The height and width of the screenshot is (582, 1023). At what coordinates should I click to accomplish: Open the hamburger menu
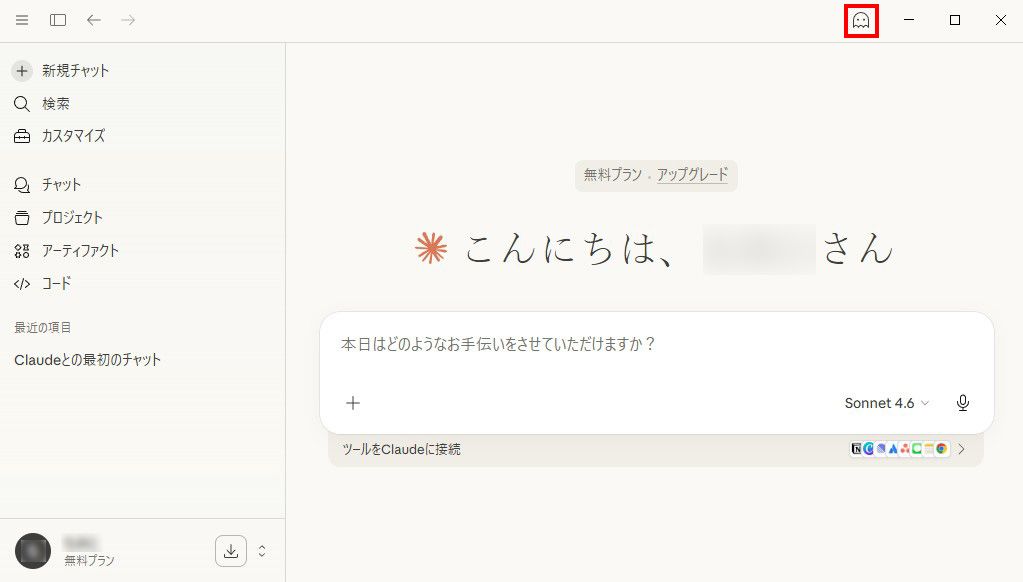(21, 19)
